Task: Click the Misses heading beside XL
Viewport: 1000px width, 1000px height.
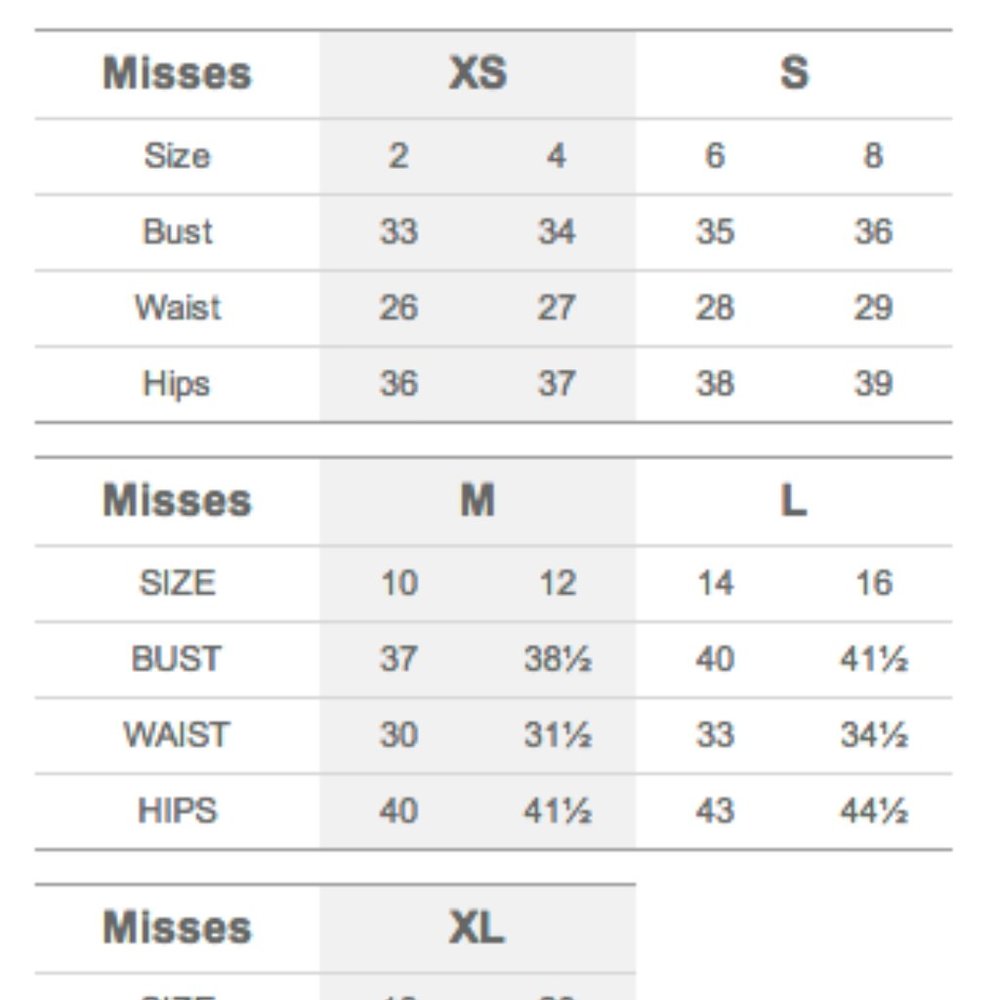Action: point(177,929)
